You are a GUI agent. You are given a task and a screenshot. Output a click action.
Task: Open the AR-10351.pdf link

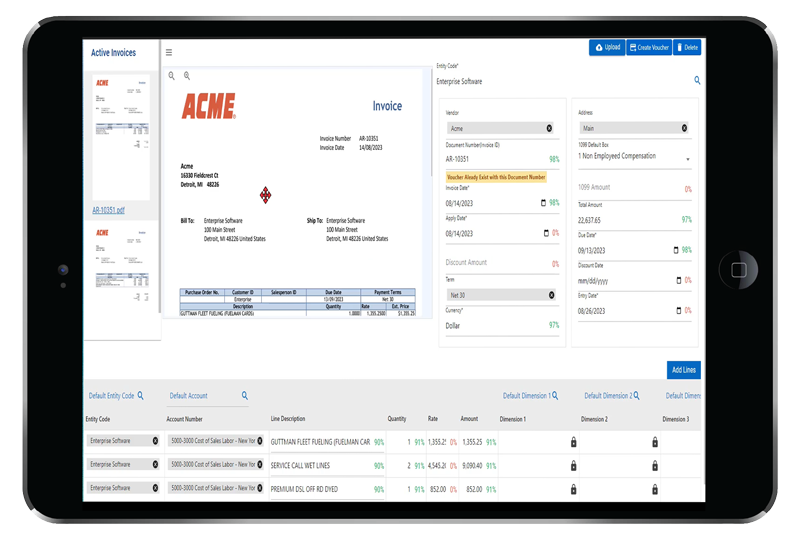108,210
